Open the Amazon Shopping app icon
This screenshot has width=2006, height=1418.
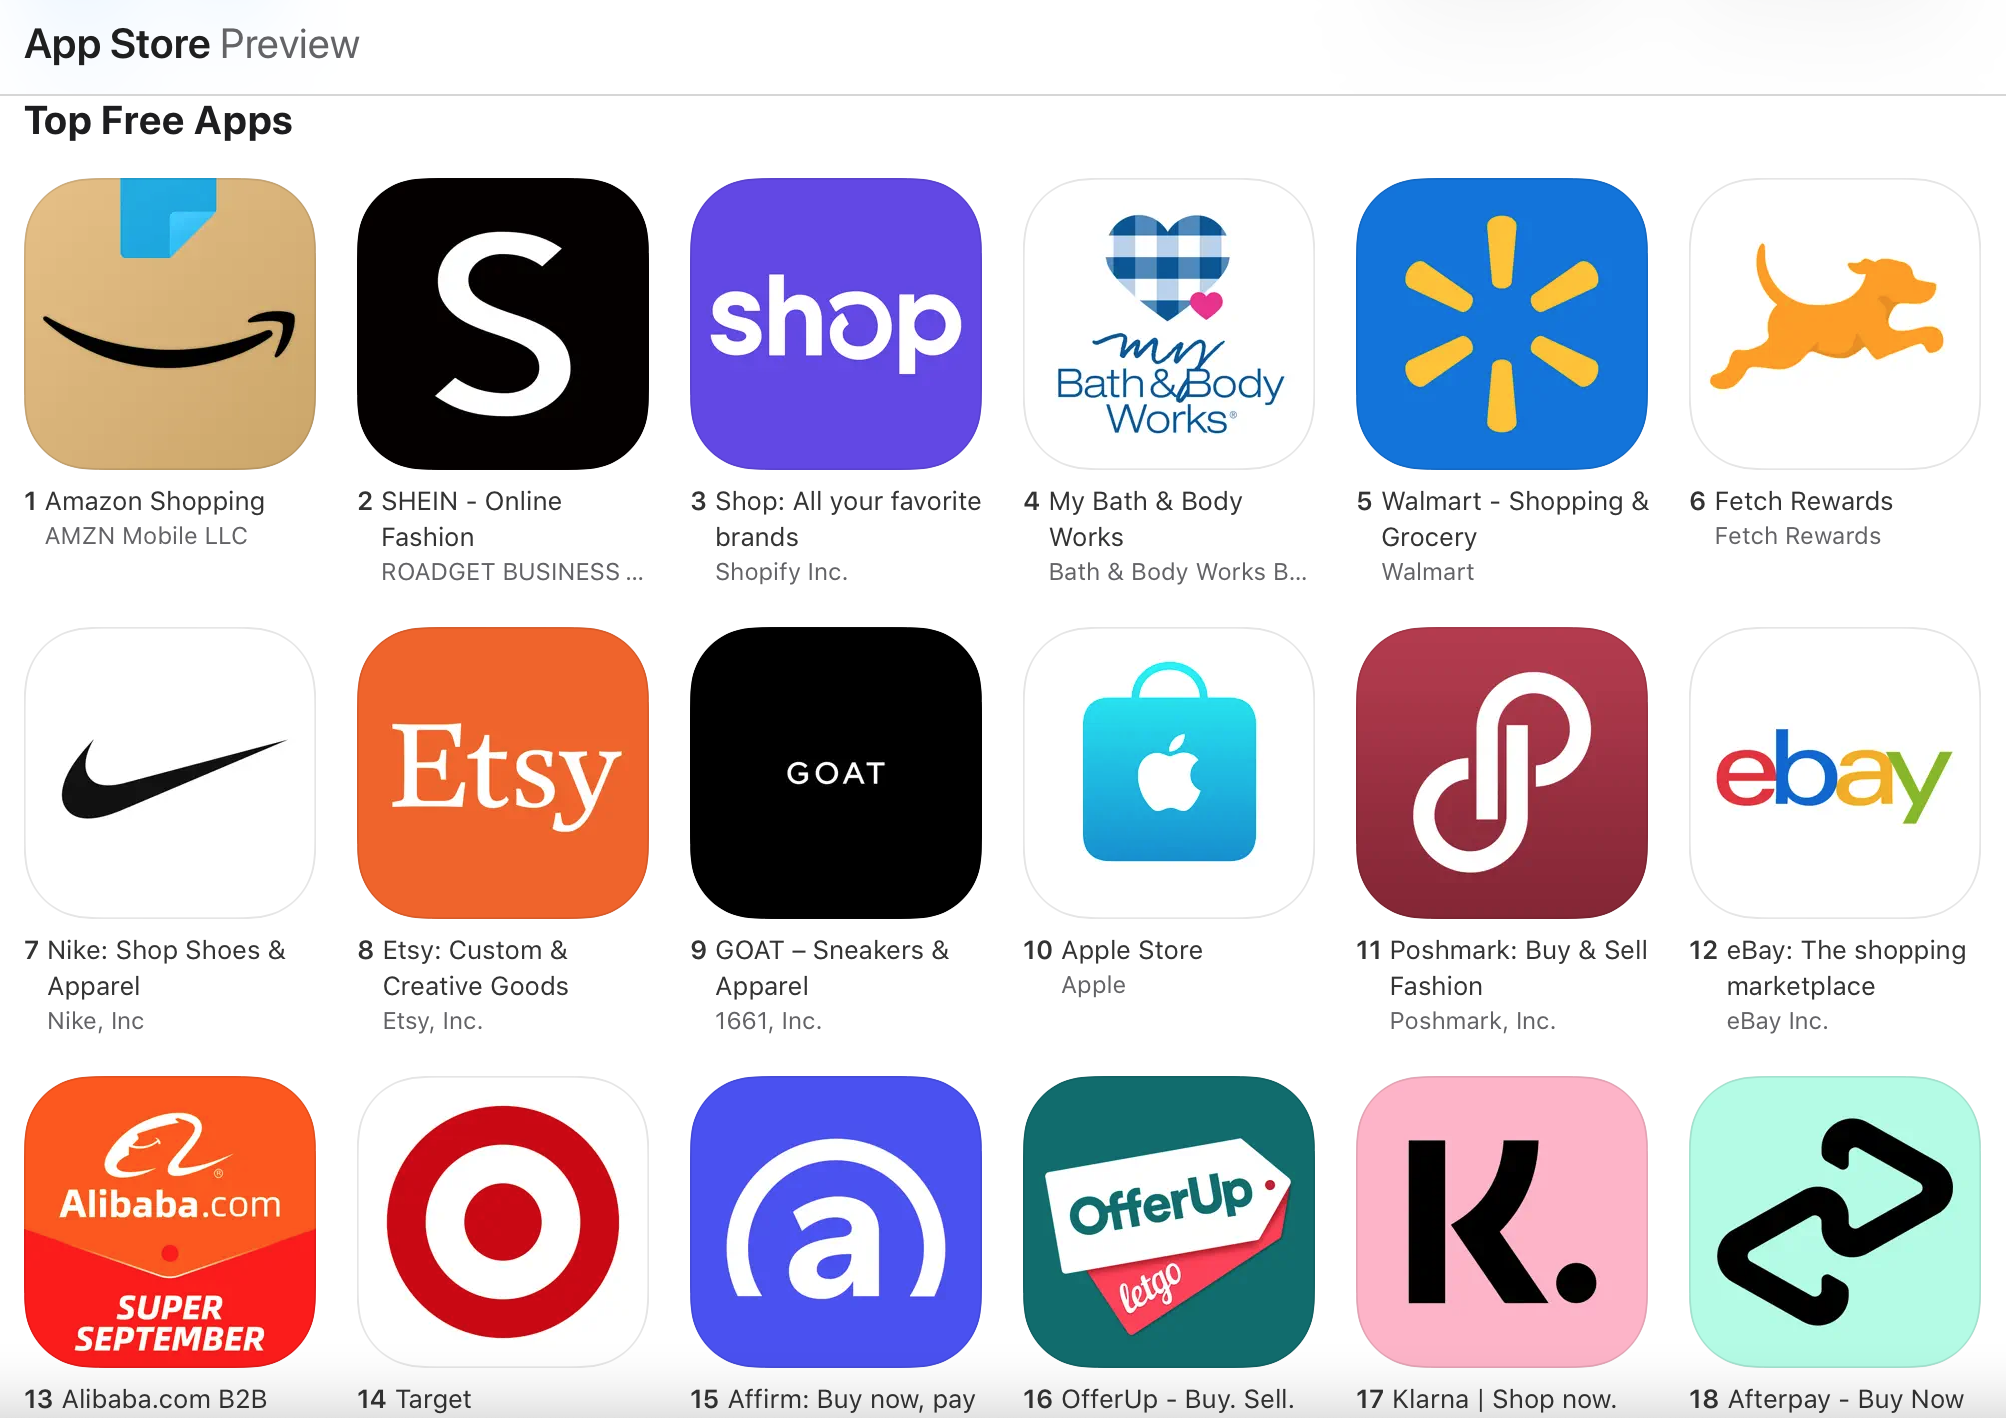(170, 324)
